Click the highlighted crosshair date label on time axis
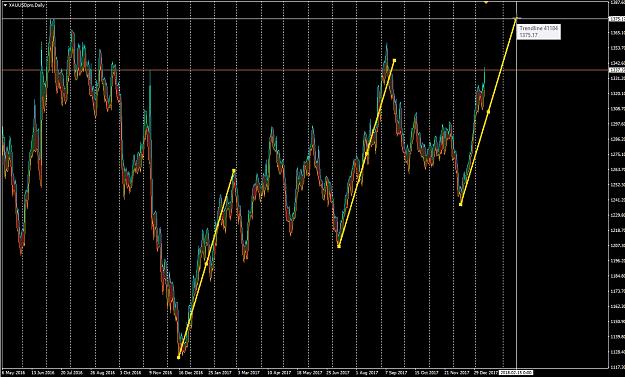 click(x=516, y=372)
